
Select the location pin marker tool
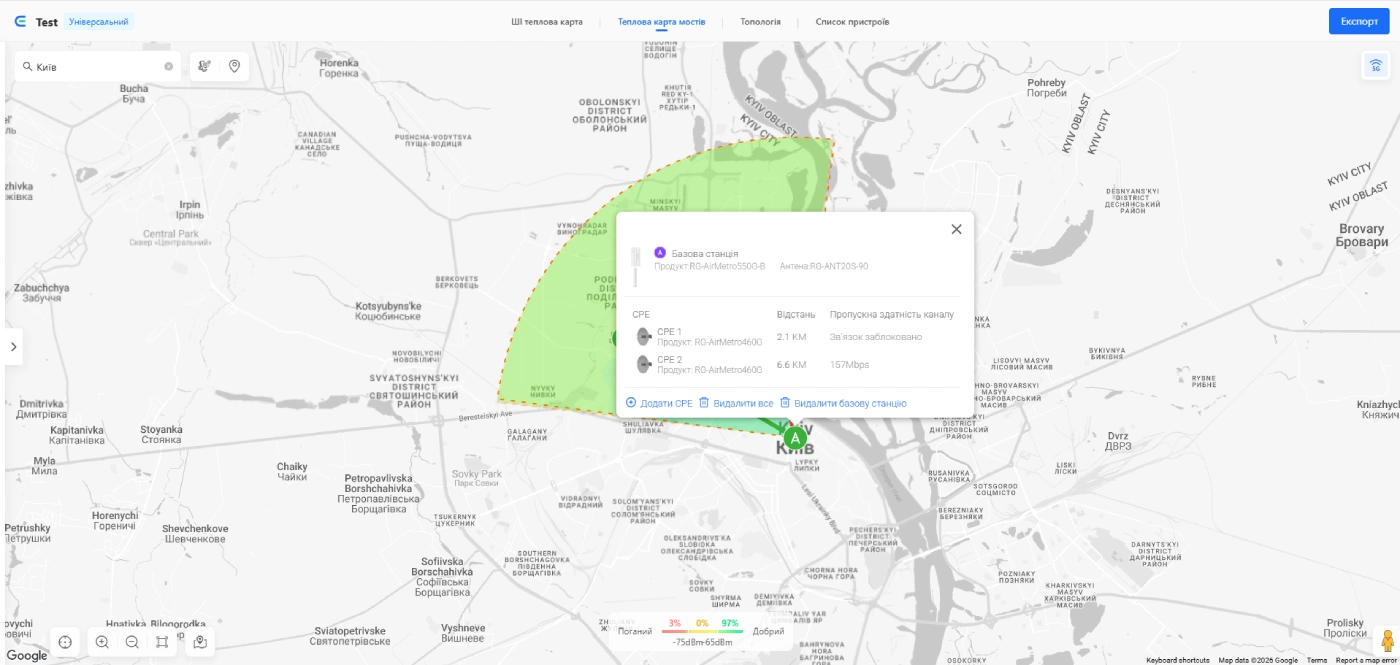pos(234,67)
